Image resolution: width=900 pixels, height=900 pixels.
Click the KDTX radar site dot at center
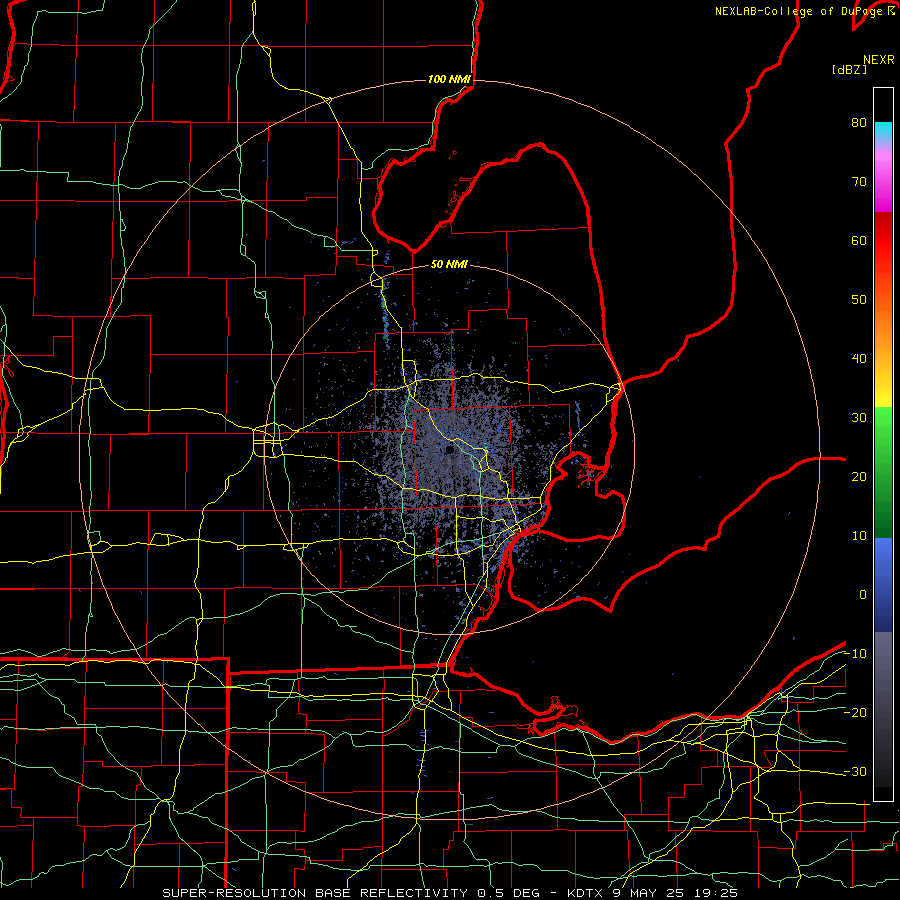(450, 449)
